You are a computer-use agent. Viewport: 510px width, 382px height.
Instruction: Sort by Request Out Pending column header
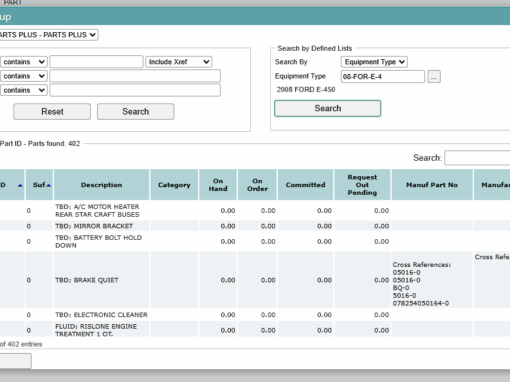(x=362, y=185)
